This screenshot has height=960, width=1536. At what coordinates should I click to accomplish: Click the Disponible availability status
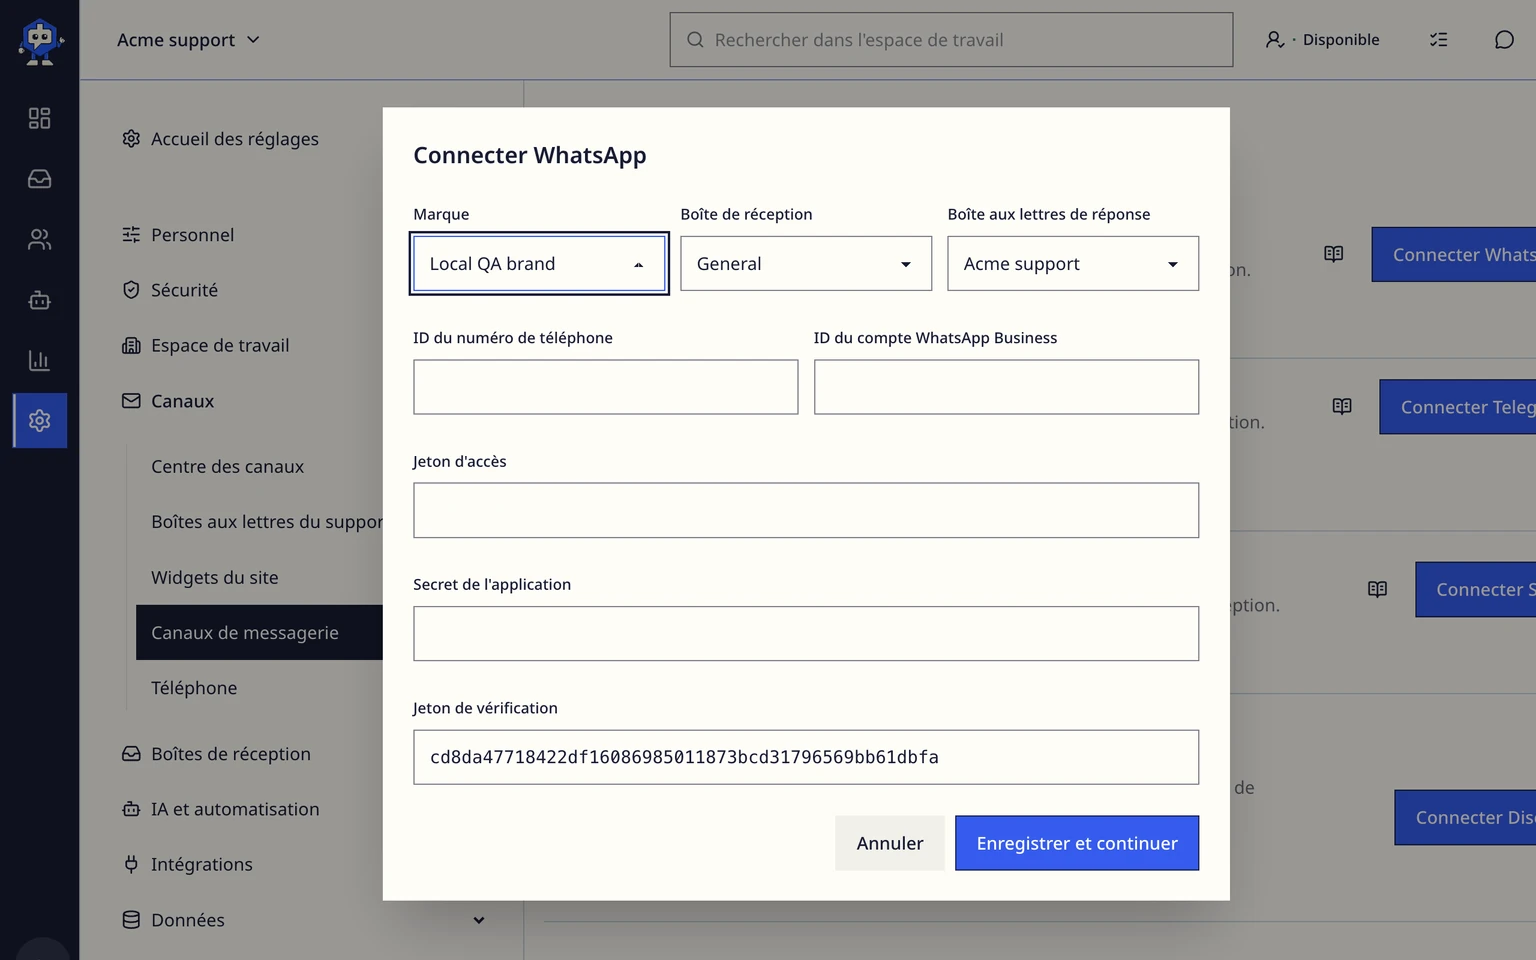click(1322, 40)
